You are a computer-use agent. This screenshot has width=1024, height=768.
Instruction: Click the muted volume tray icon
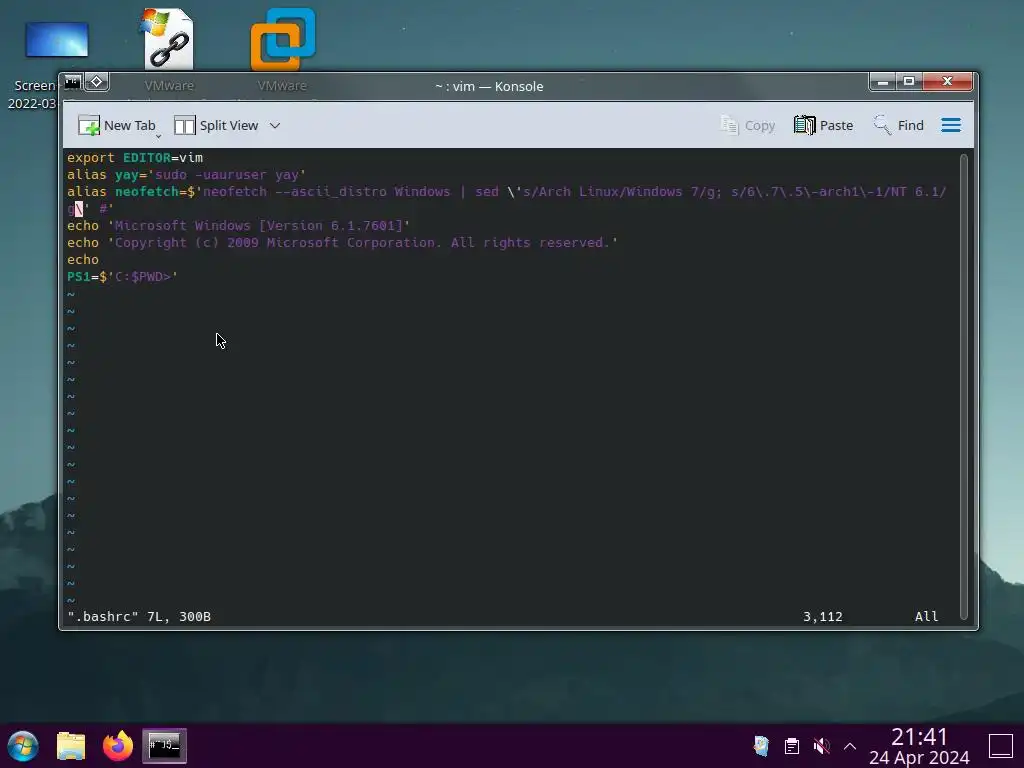point(822,746)
